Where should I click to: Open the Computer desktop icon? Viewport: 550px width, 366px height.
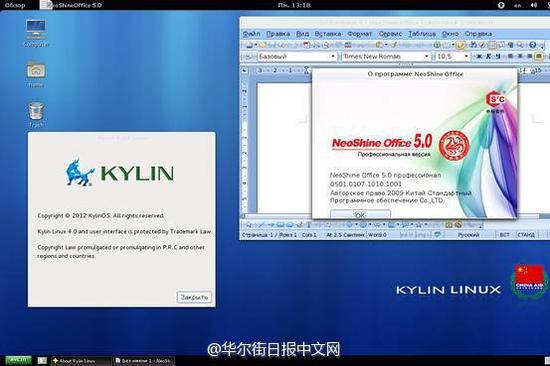(36, 33)
